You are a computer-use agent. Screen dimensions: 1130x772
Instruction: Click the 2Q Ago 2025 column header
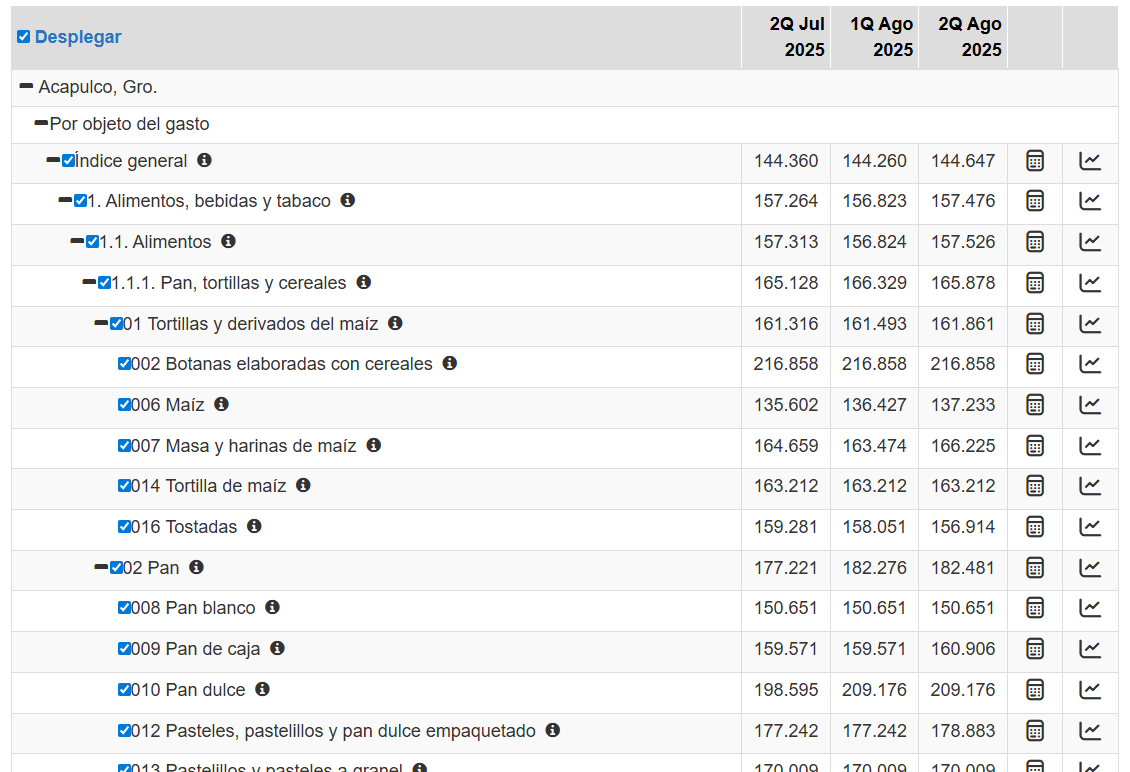click(969, 37)
